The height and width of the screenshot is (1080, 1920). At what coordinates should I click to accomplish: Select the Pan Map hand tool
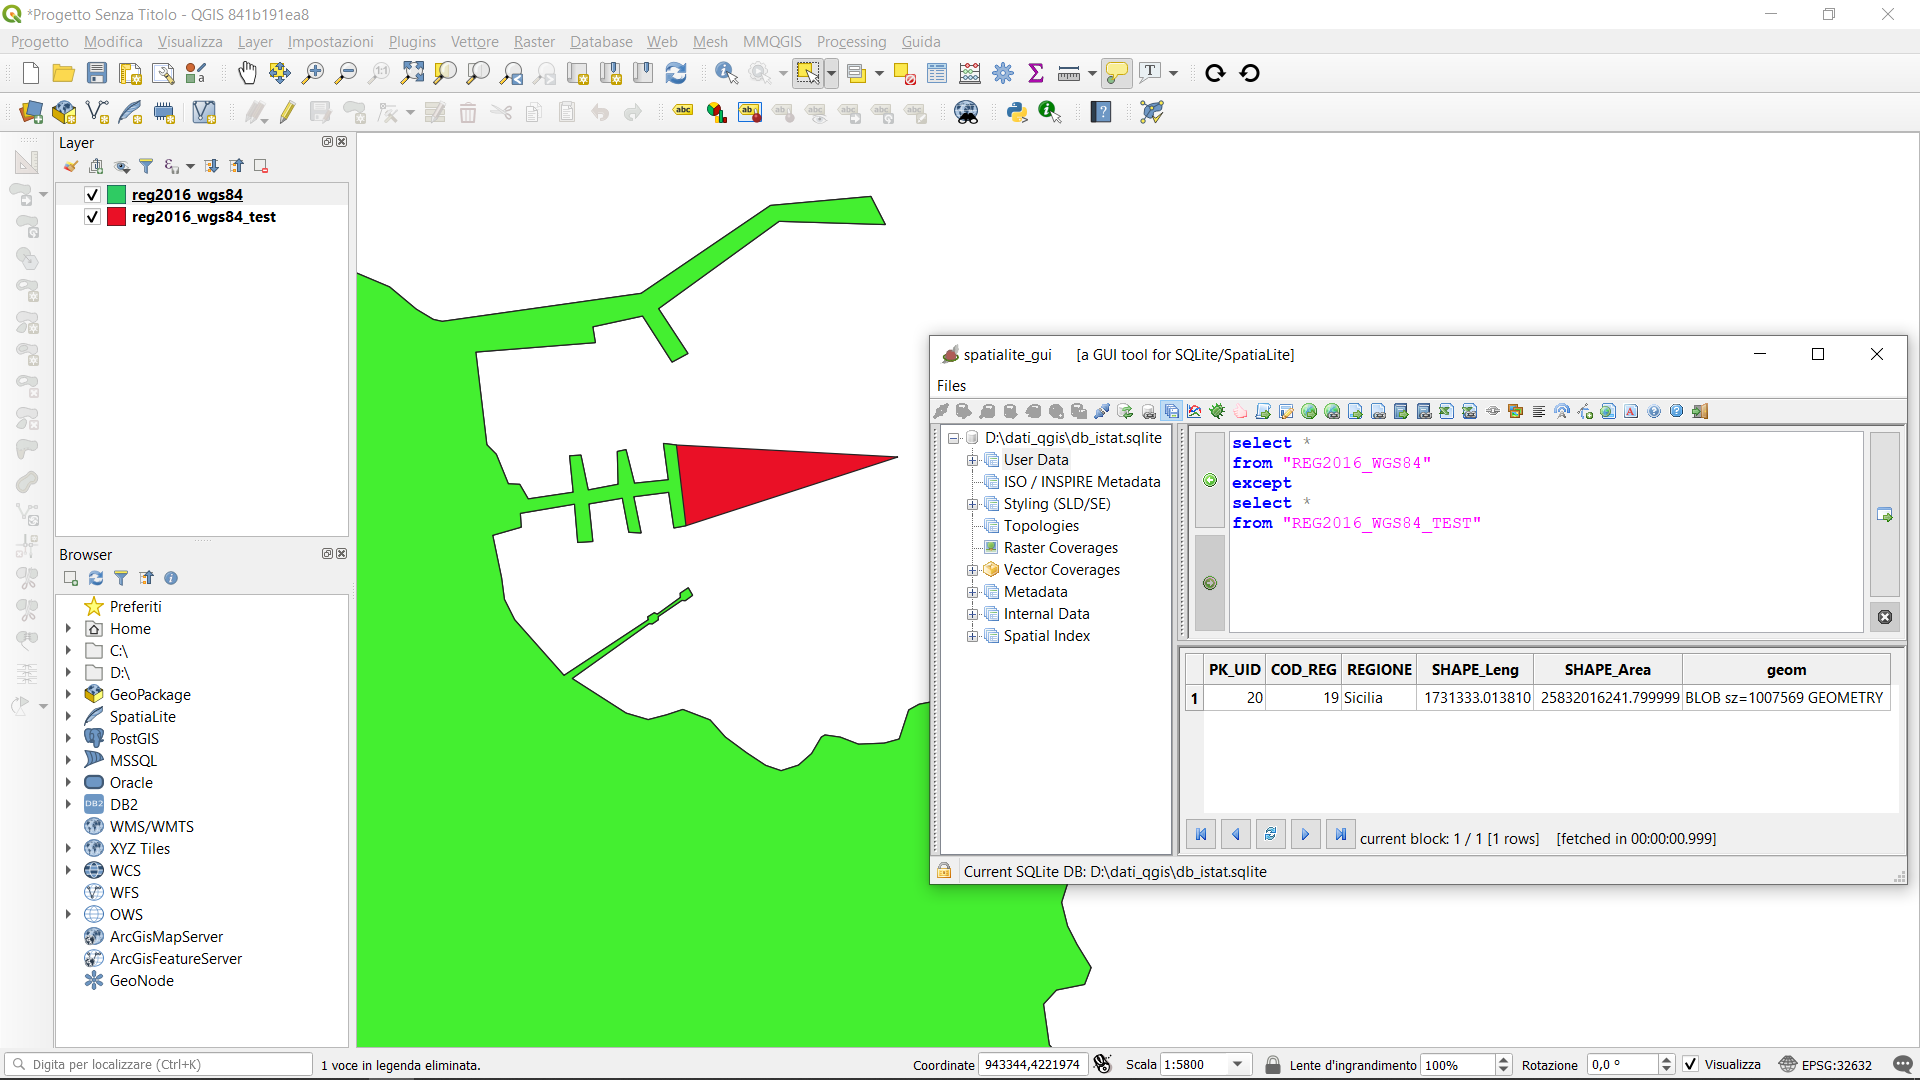(x=247, y=73)
